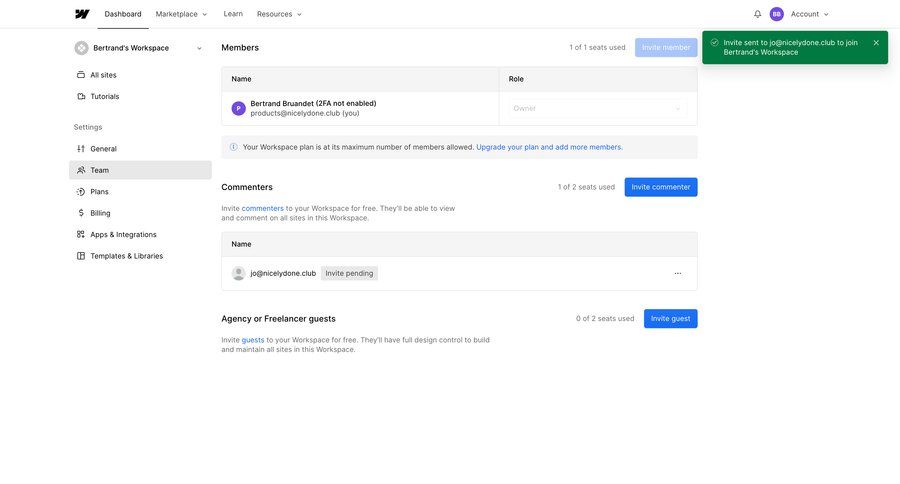Click Agency or Freelancer guests heading
Screen dimensions: 900x484
(278, 319)
